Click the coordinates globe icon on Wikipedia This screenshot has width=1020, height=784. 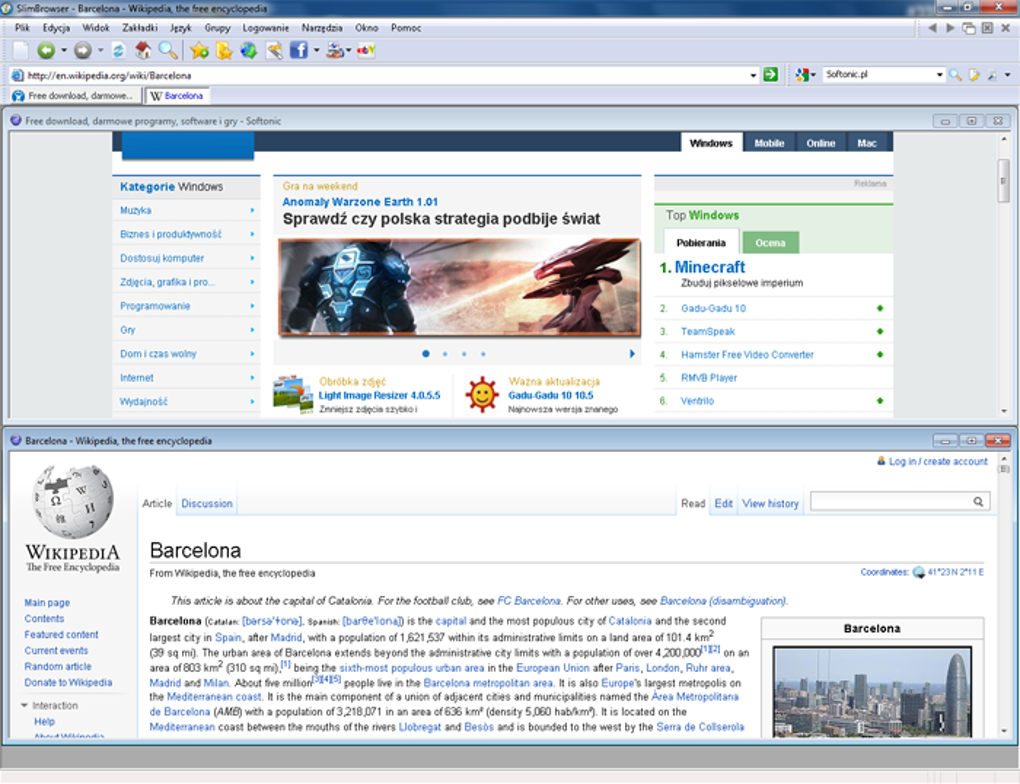point(919,573)
